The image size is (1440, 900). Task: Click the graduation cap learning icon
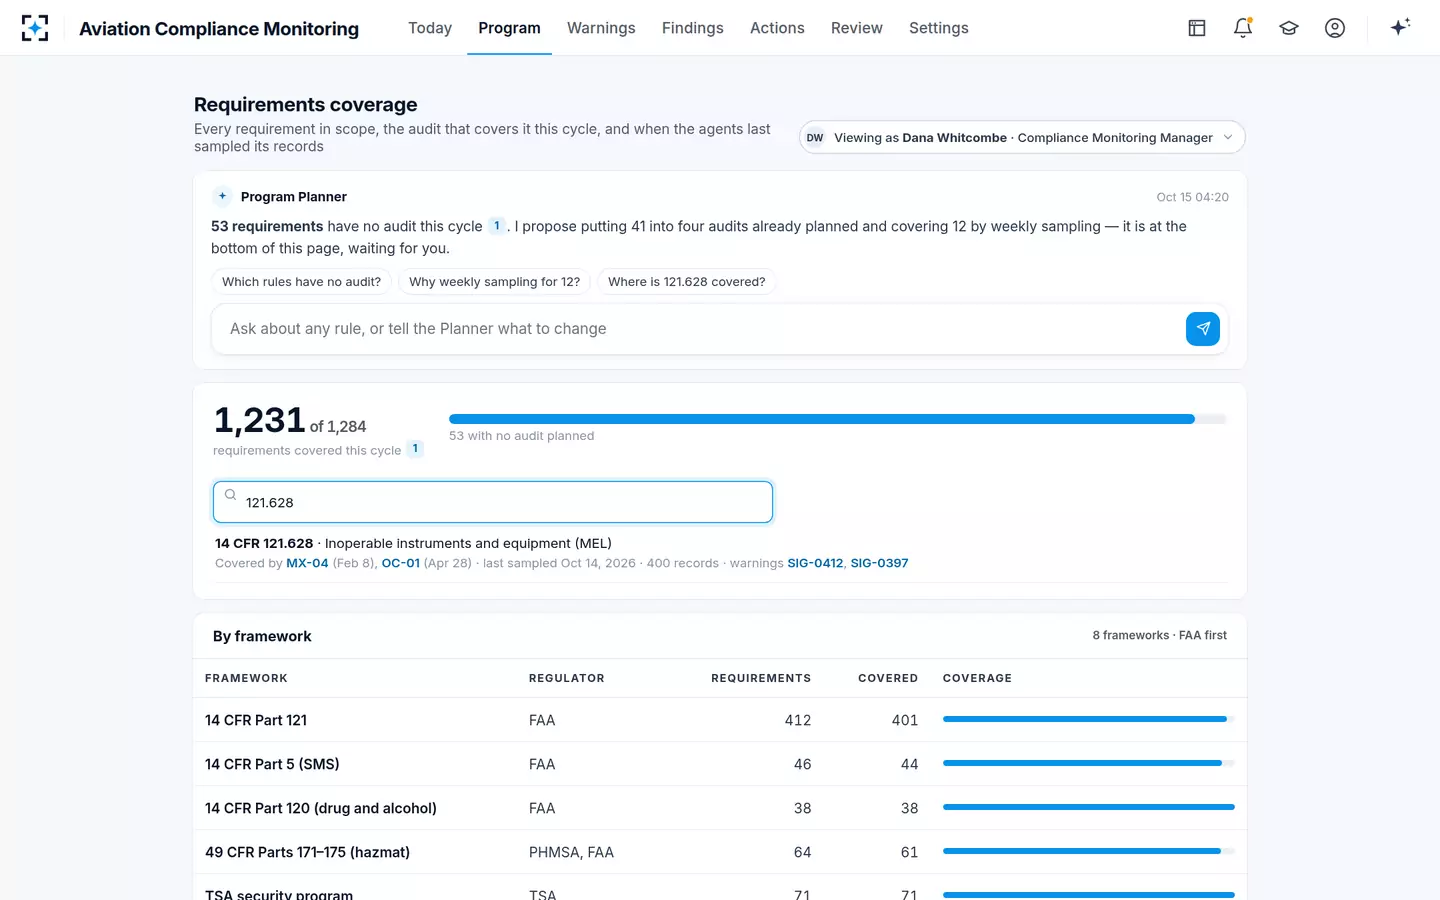pyautogui.click(x=1289, y=28)
